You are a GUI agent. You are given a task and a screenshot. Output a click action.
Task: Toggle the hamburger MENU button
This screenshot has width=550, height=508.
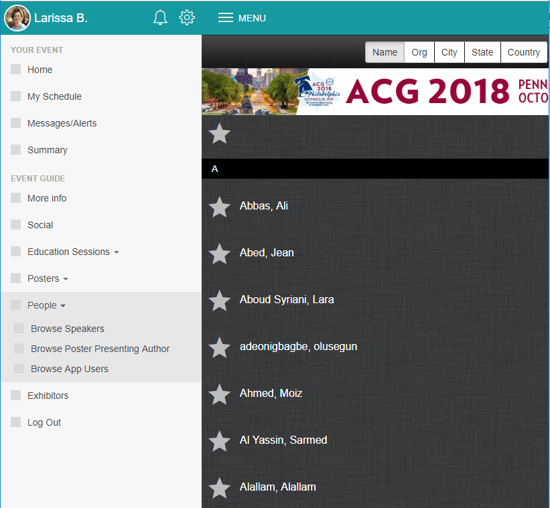point(242,18)
